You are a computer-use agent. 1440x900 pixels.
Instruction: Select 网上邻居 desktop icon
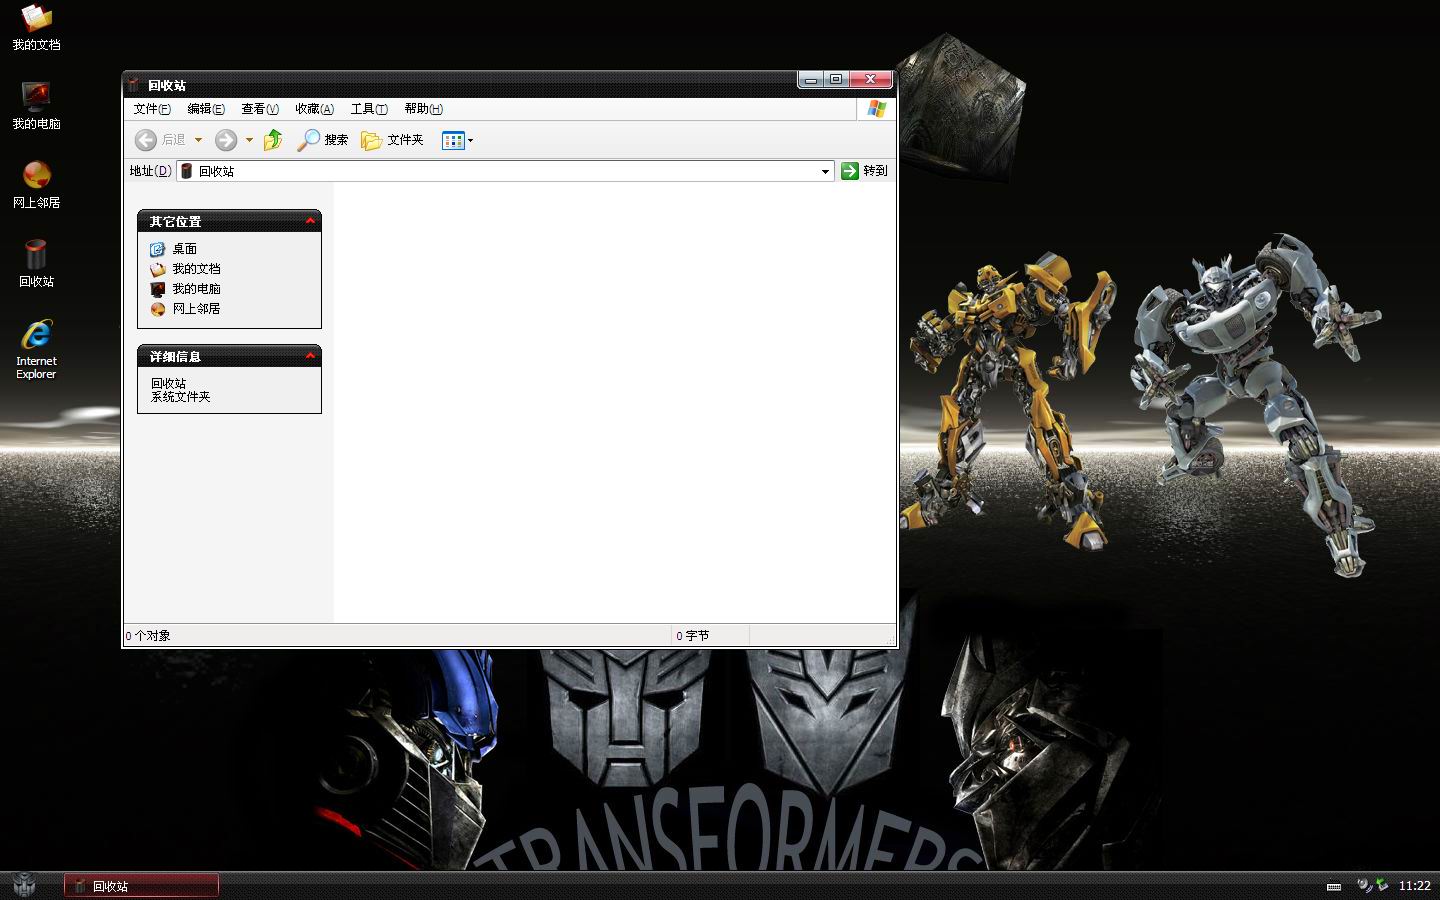(x=36, y=185)
